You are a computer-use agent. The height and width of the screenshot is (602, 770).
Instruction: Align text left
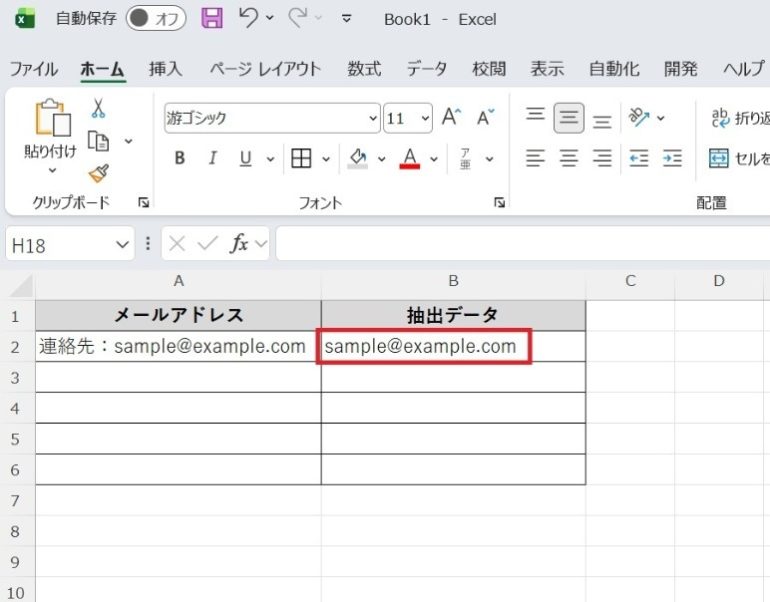point(535,158)
